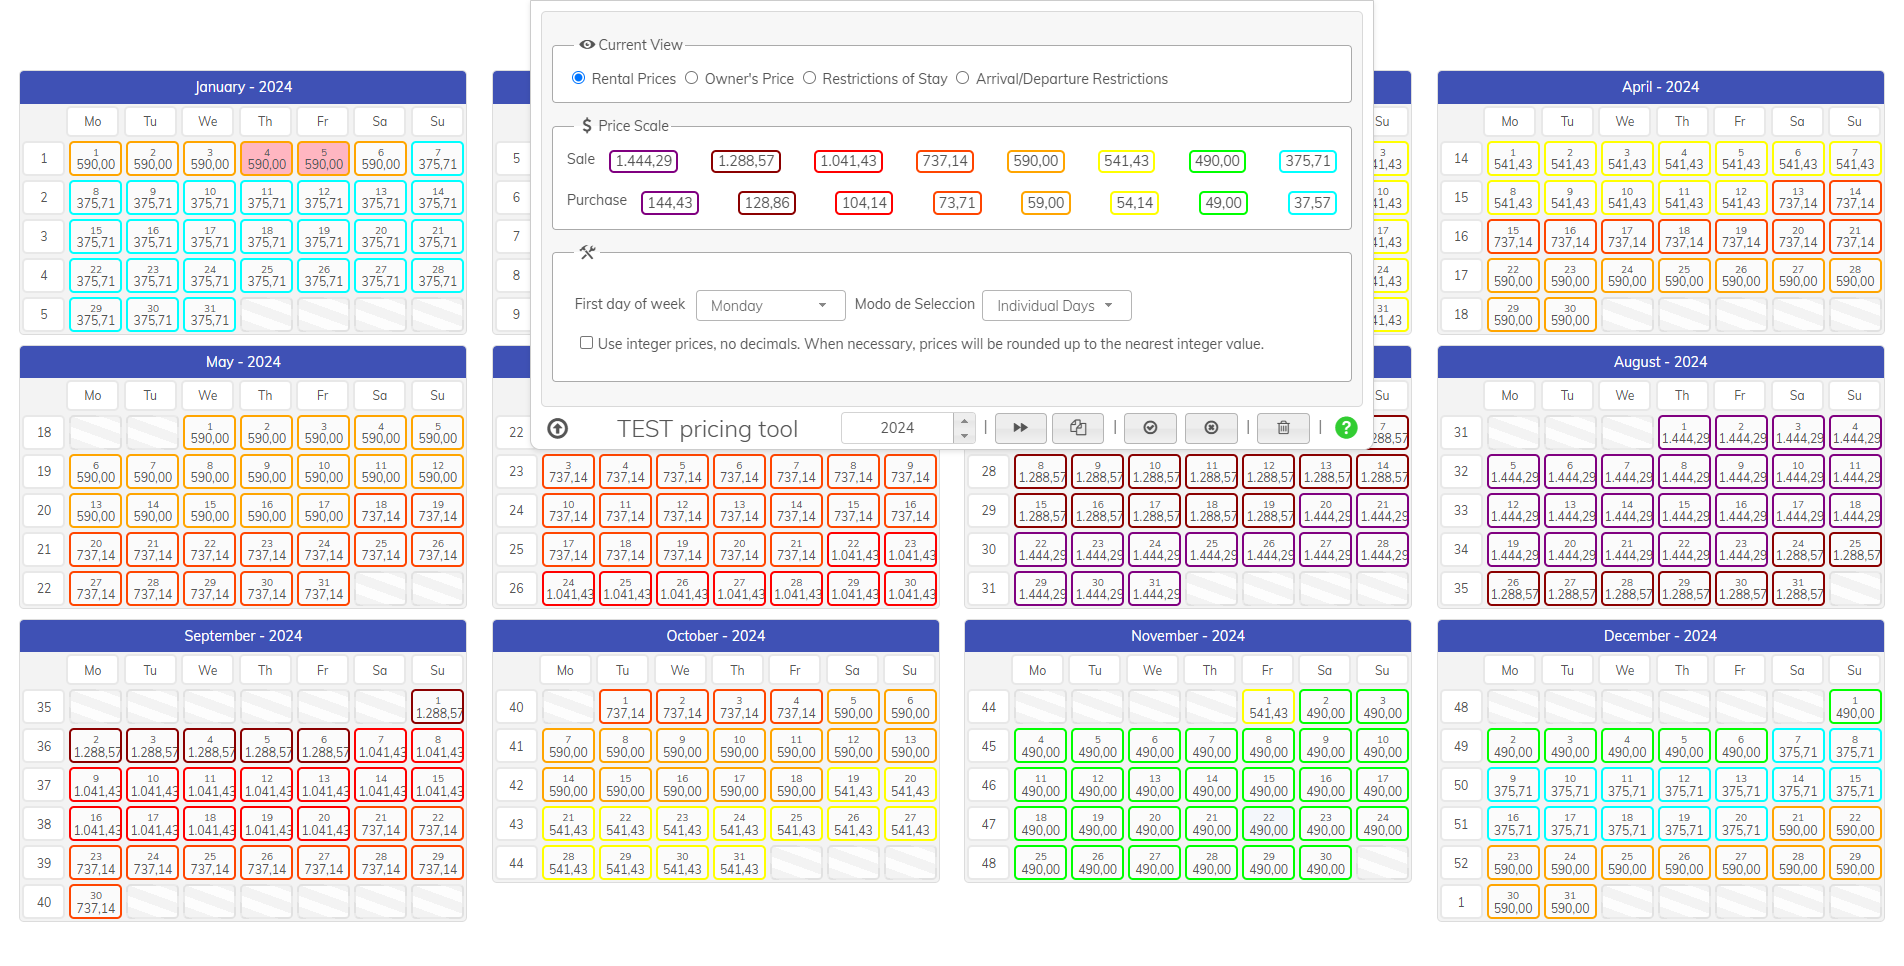This screenshot has height=966, width=1904.
Task: Choose Arrival/Departure Restrictions view
Action: coord(963,78)
